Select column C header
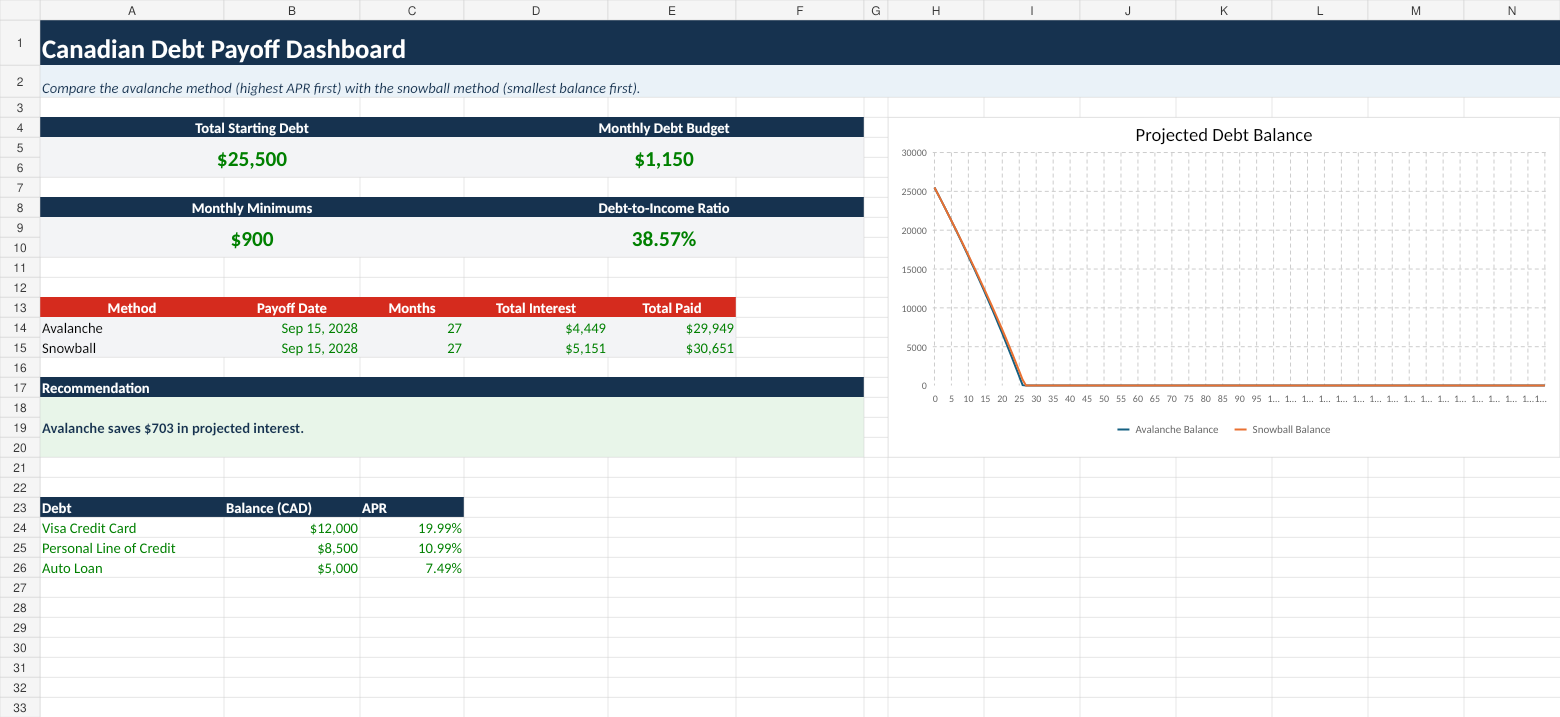This screenshot has width=1560, height=717. point(412,10)
